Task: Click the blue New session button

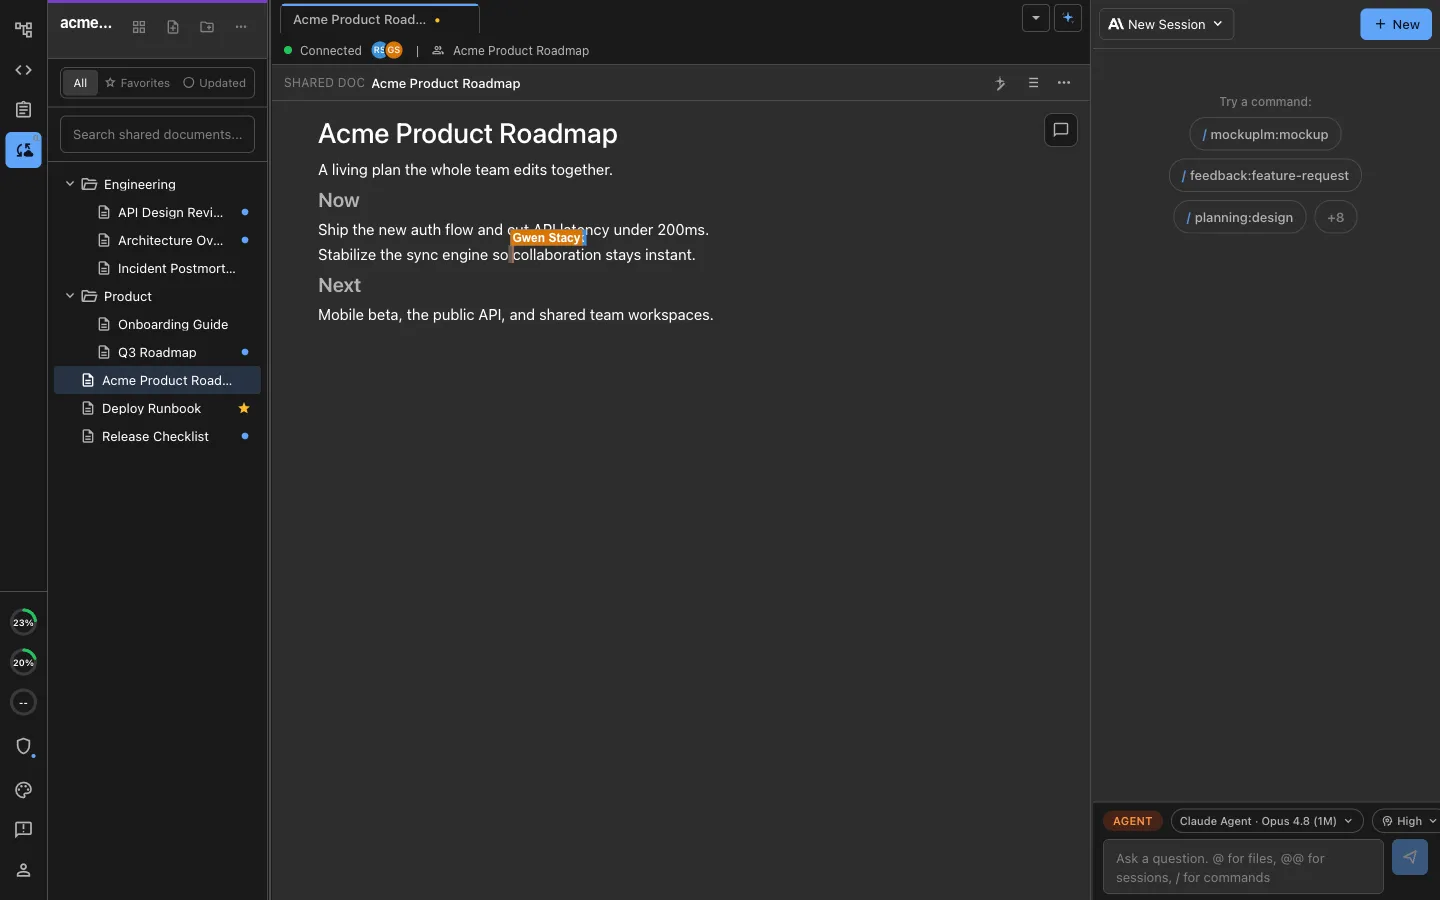Action: click(x=1396, y=24)
